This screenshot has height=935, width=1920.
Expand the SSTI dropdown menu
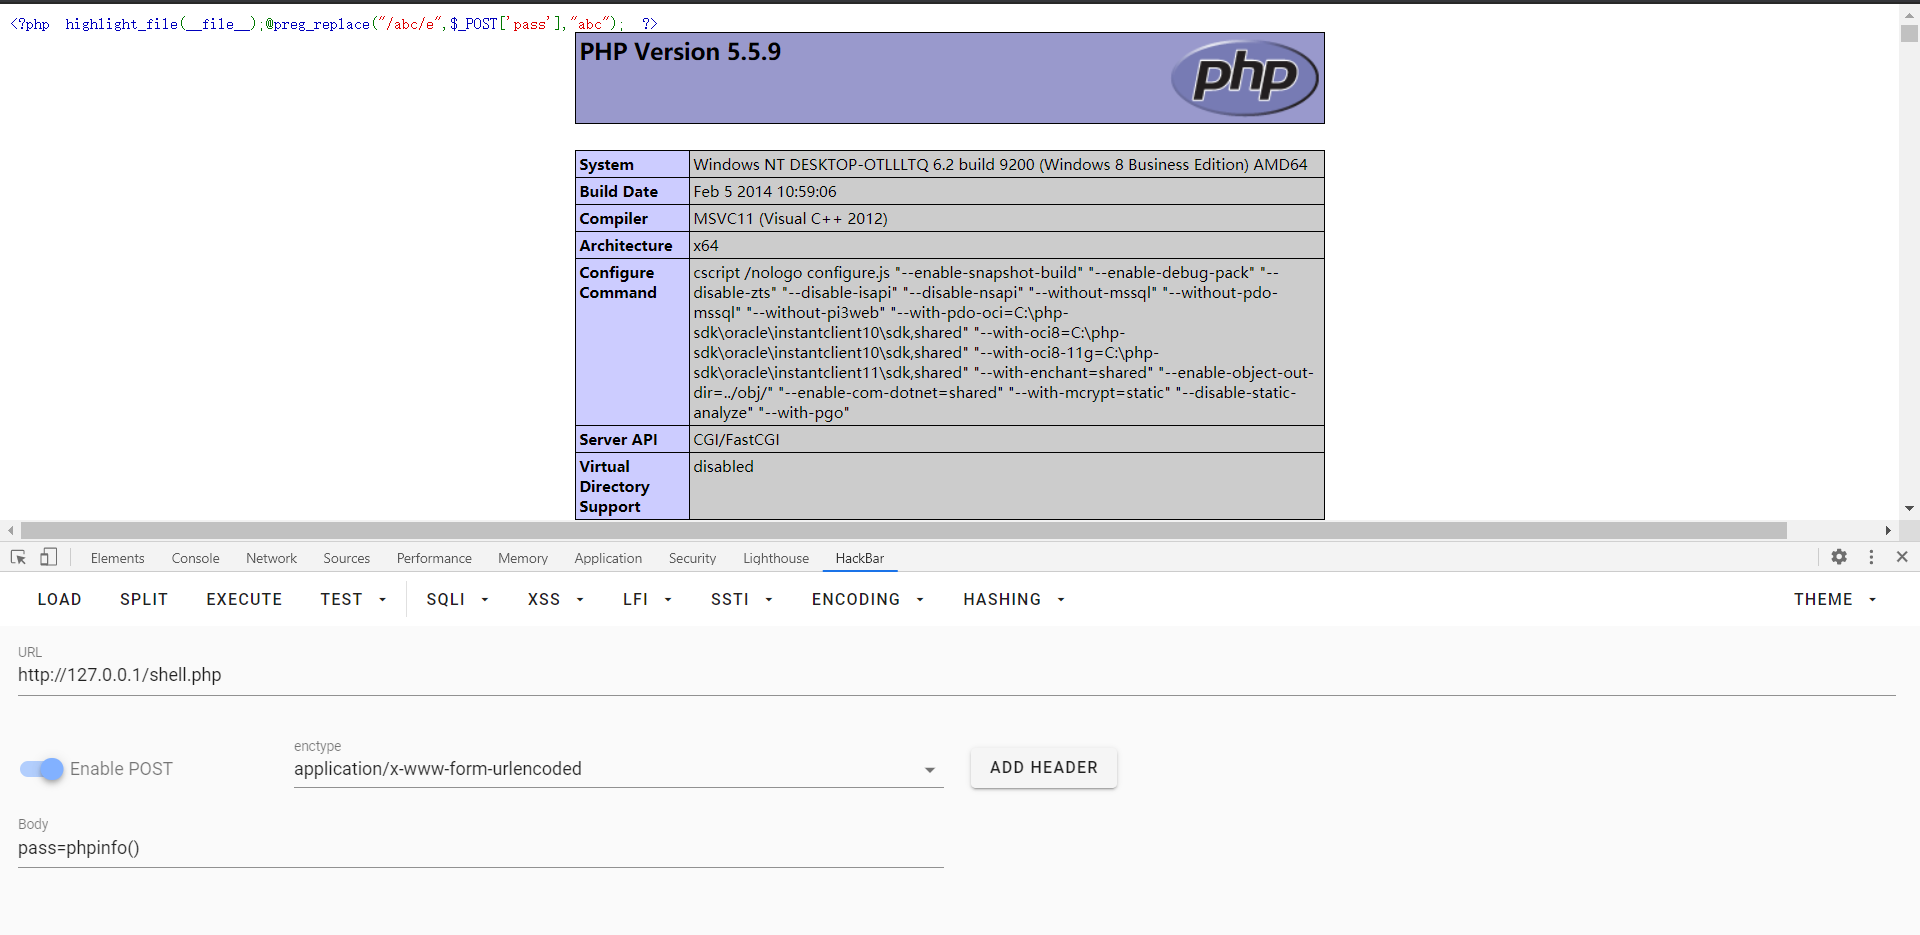(741, 599)
